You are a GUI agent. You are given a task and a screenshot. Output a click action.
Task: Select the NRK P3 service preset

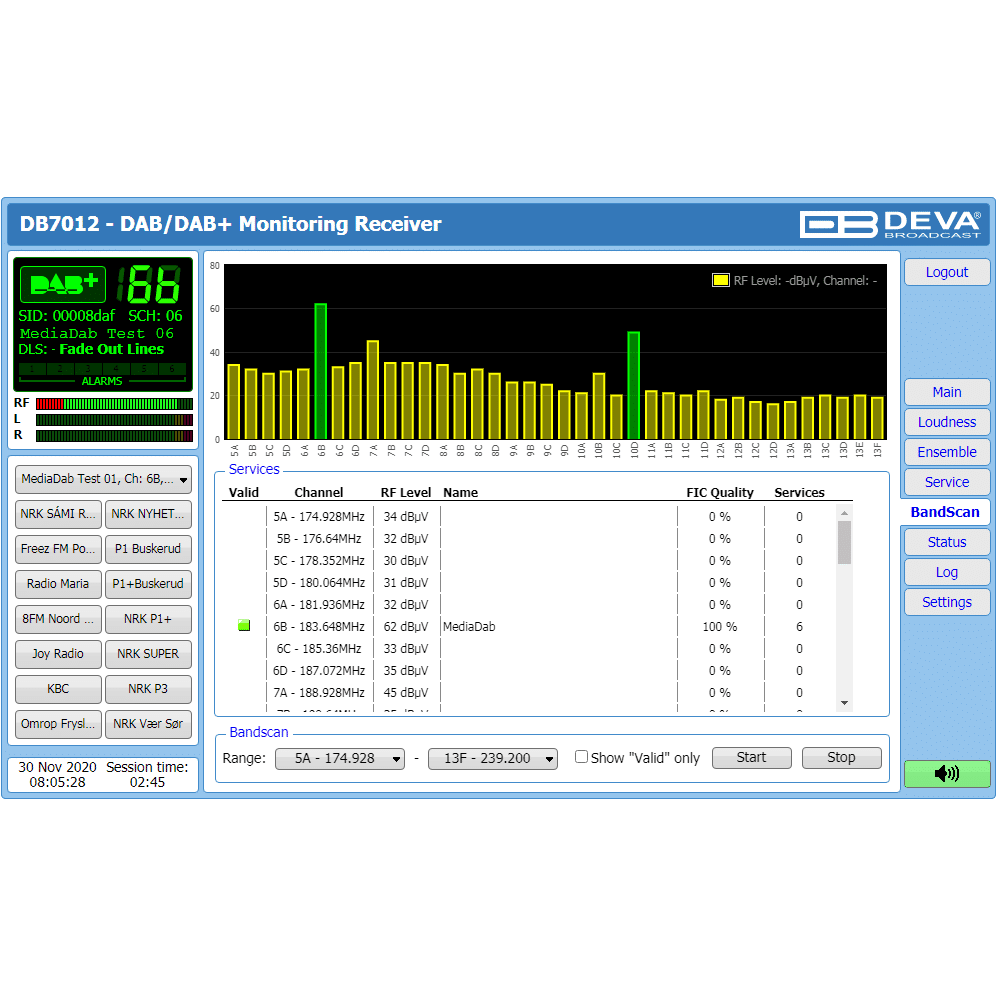click(147, 689)
